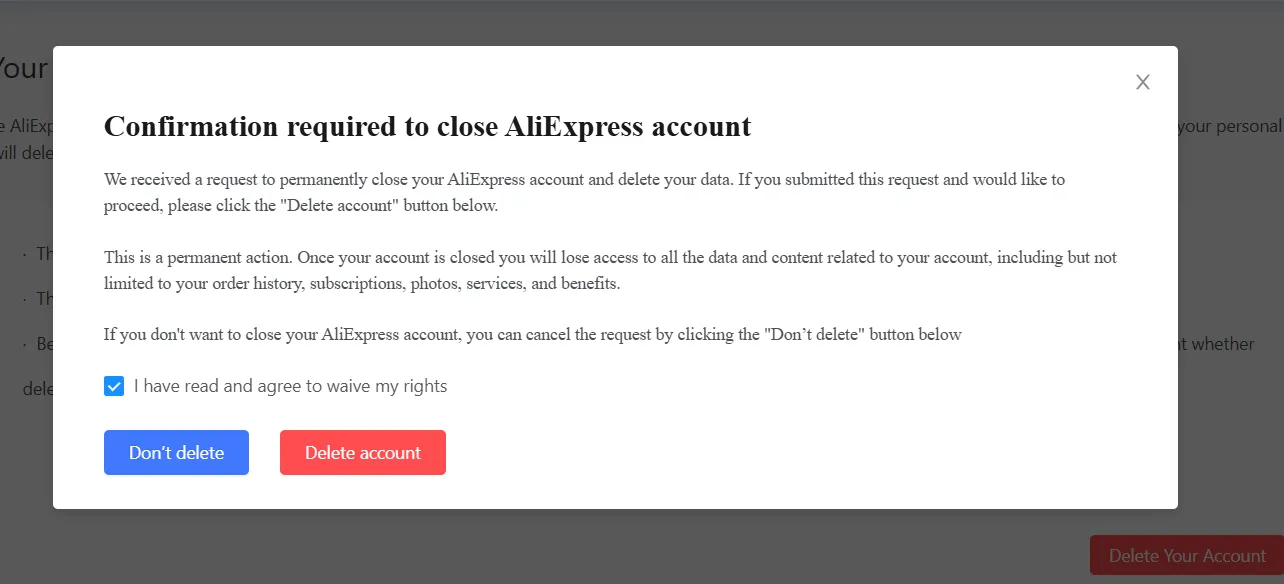
Task: Close the confirmation dialog with the X icon
Action: click(x=1143, y=82)
